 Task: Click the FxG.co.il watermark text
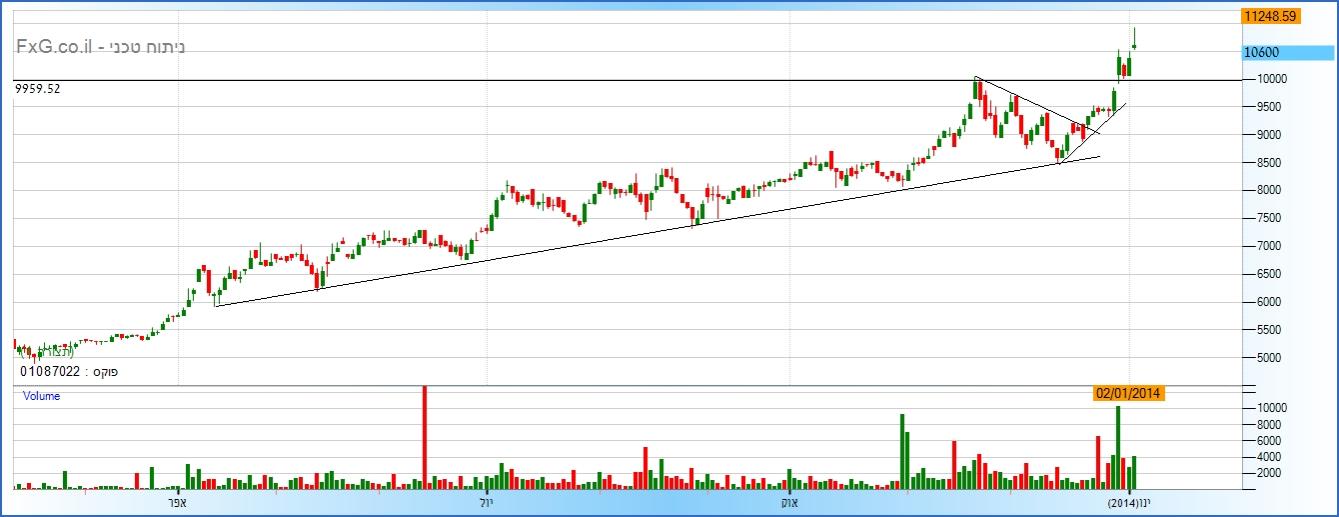coord(56,47)
